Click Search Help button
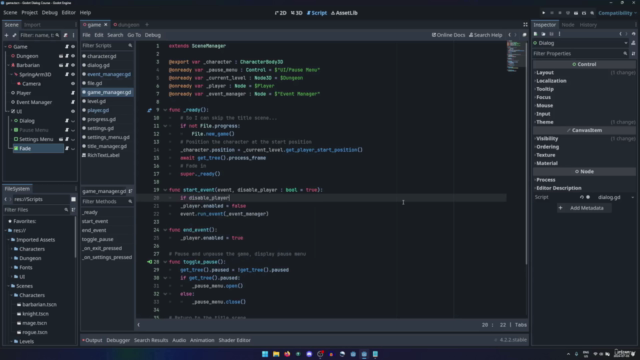 (x=485, y=35)
